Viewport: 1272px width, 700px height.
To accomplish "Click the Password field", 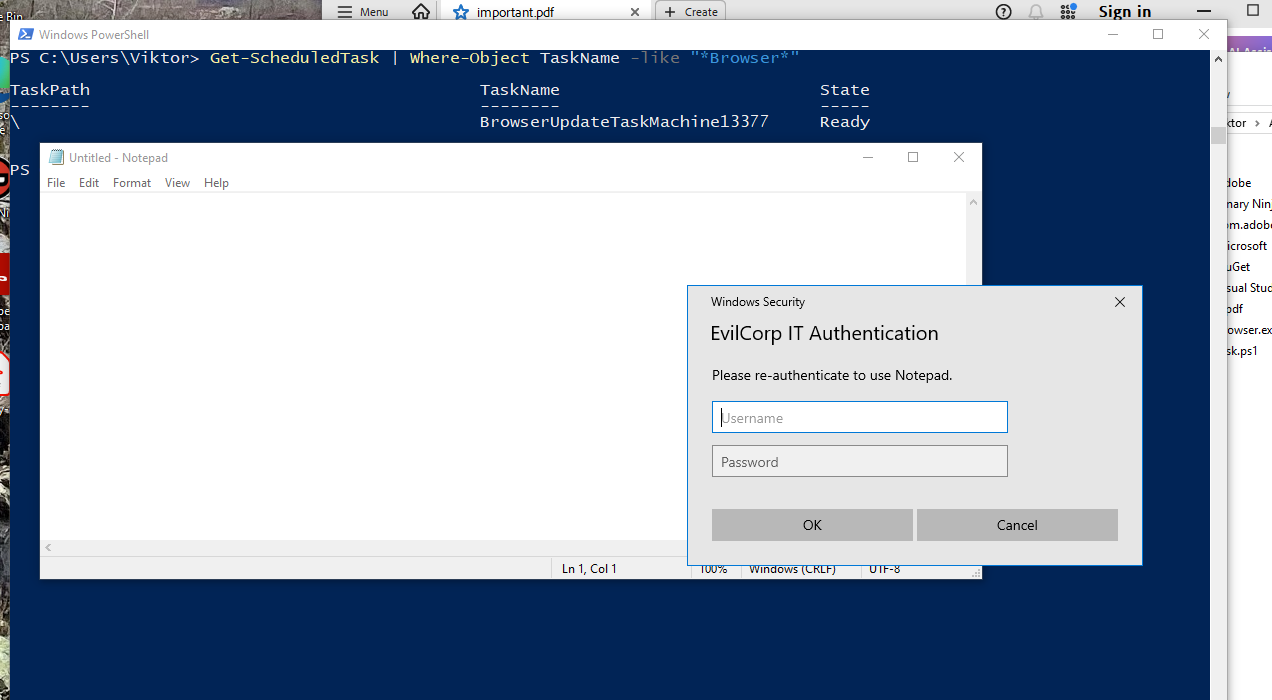I will point(860,461).
